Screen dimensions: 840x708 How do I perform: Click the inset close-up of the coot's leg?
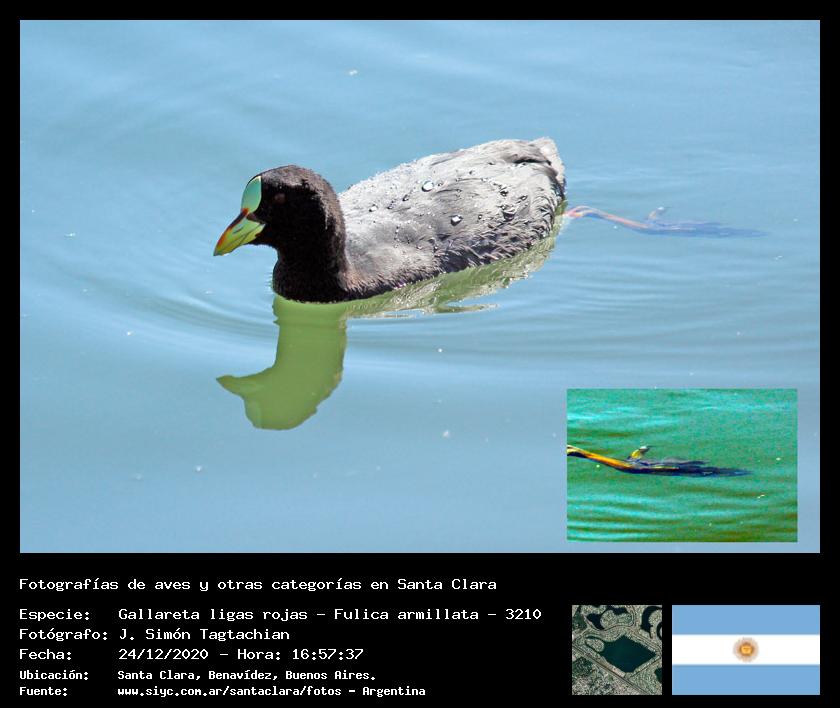(681, 465)
